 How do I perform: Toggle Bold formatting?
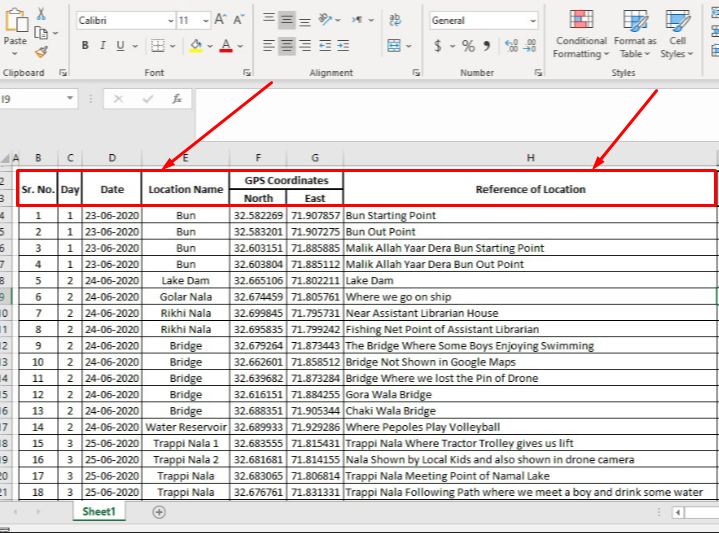click(x=85, y=45)
